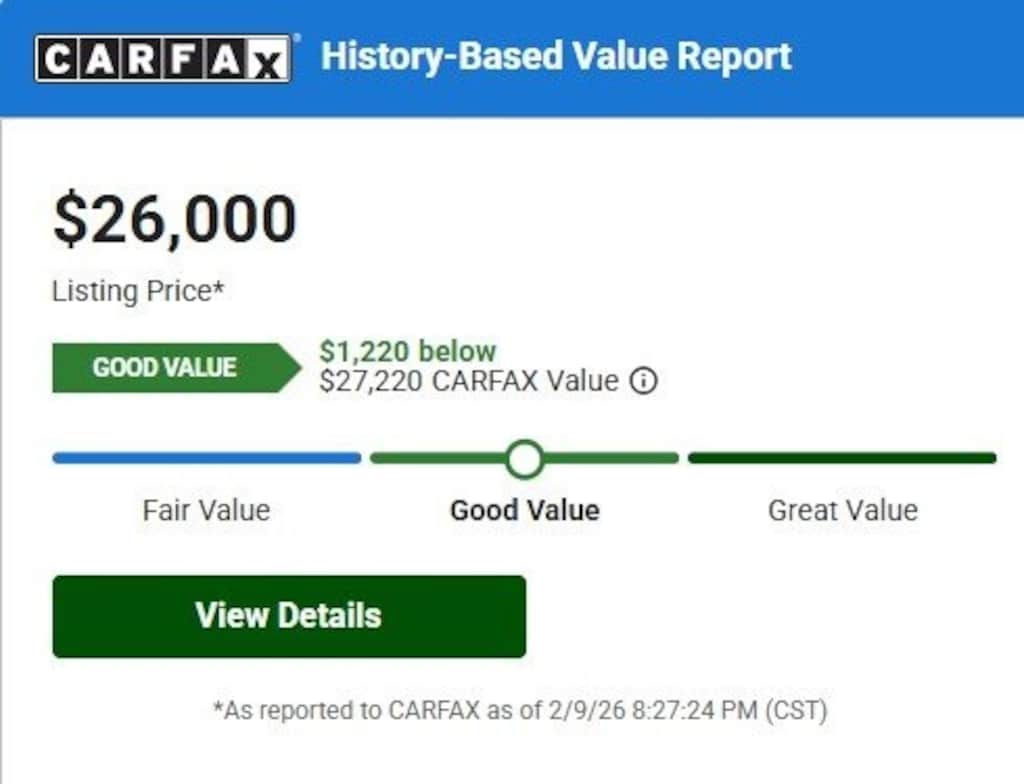
Task: Click the "As reported to CARFAX" footnote
Action: point(520,710)
